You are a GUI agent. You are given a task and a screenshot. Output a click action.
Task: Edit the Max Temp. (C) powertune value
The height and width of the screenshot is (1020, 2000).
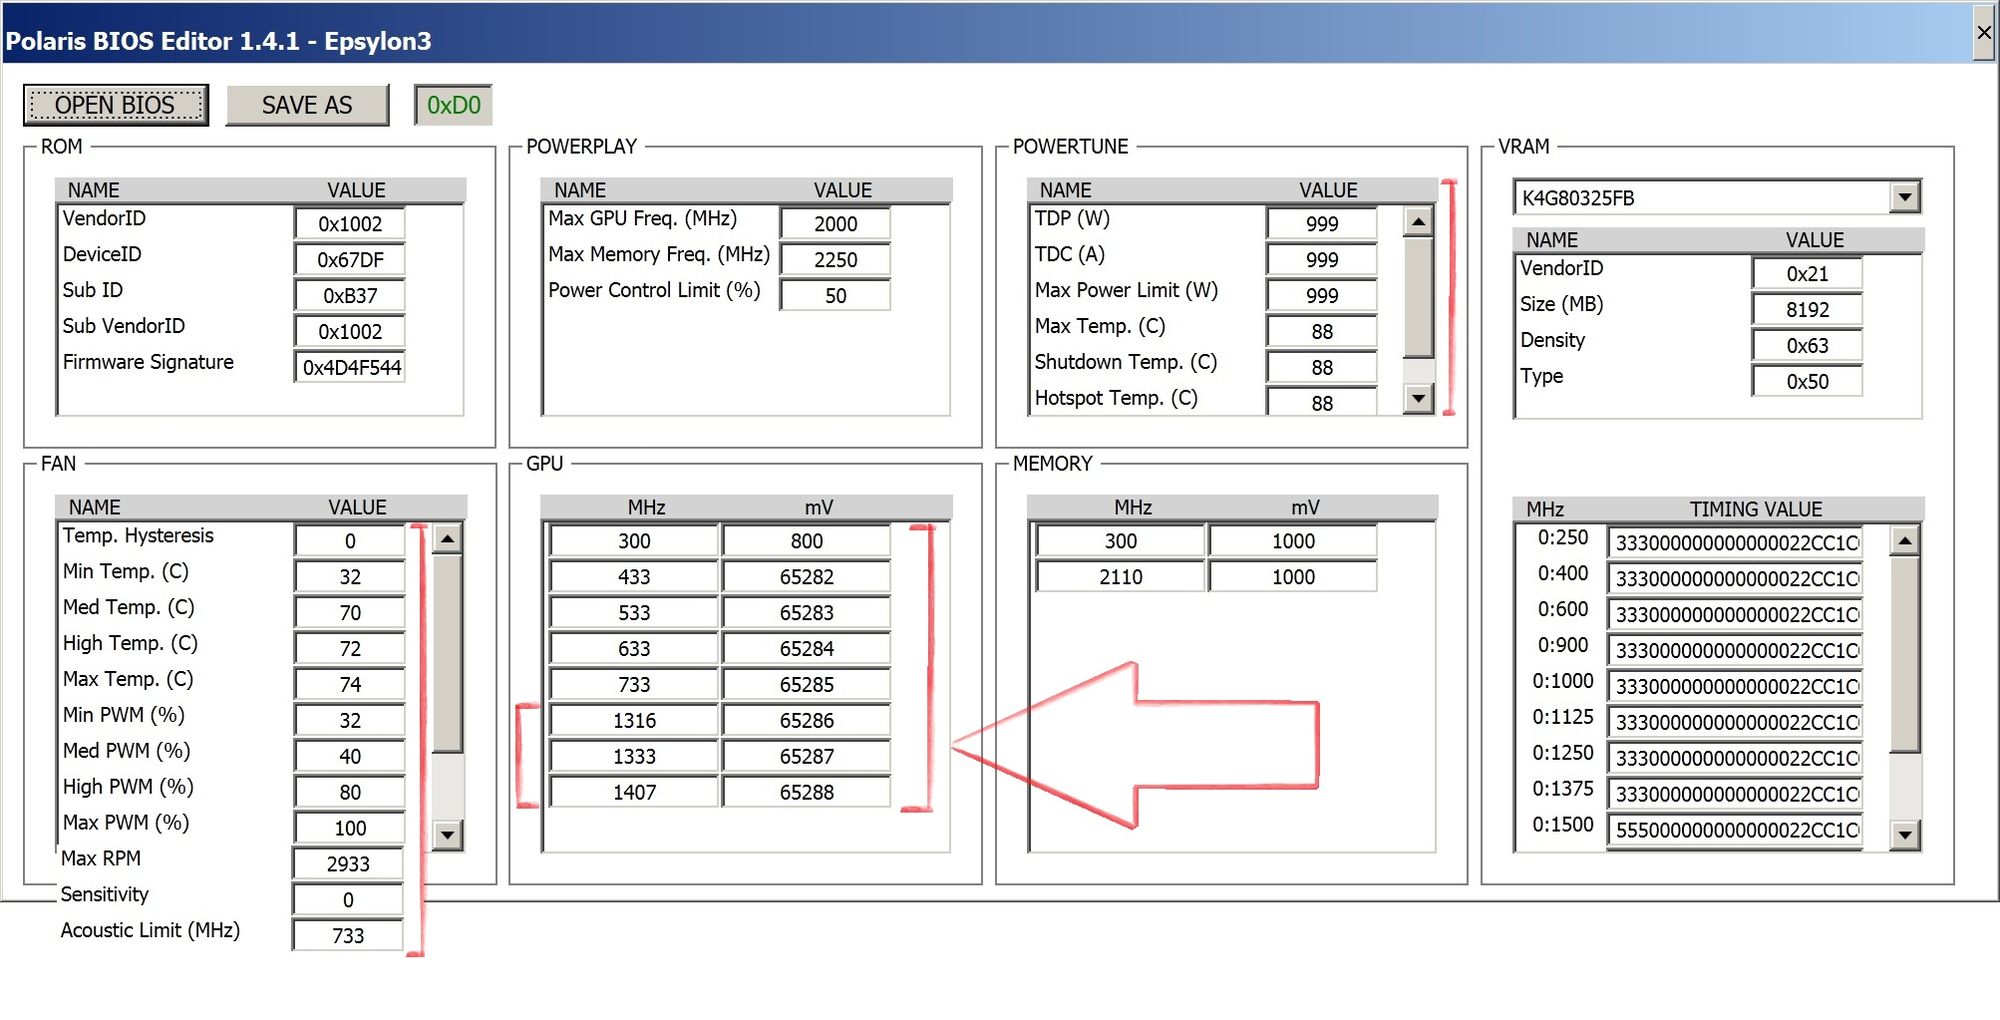coord(1321,331)
